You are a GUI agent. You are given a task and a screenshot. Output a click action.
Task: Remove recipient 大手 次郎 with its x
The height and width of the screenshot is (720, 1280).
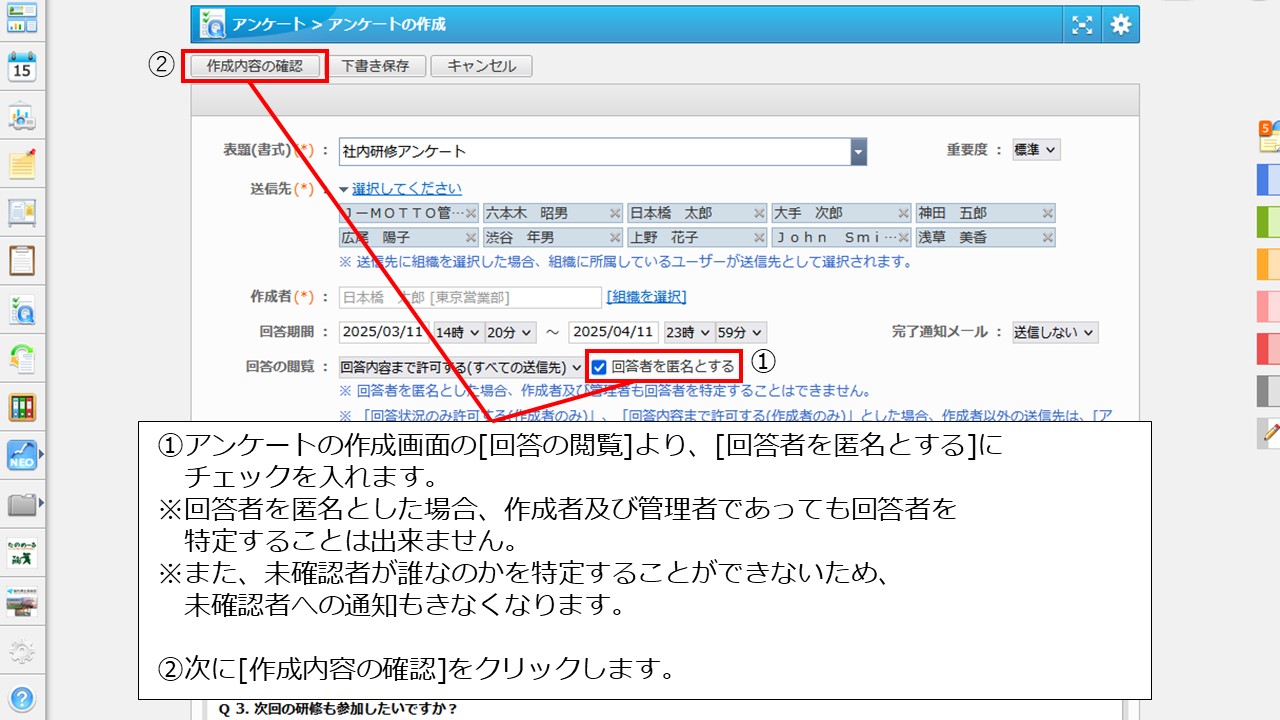pyautogui.click(x=903, y=213)
